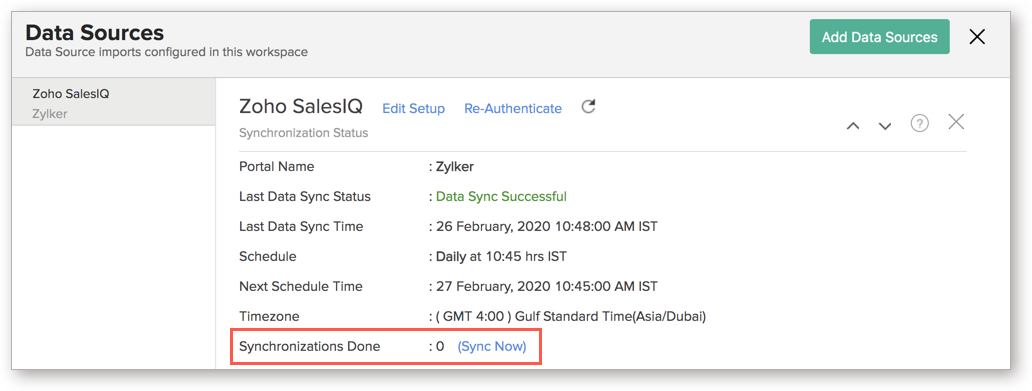
Task: Collapse details with the up chevron
Action: click(x=853, y=126)
